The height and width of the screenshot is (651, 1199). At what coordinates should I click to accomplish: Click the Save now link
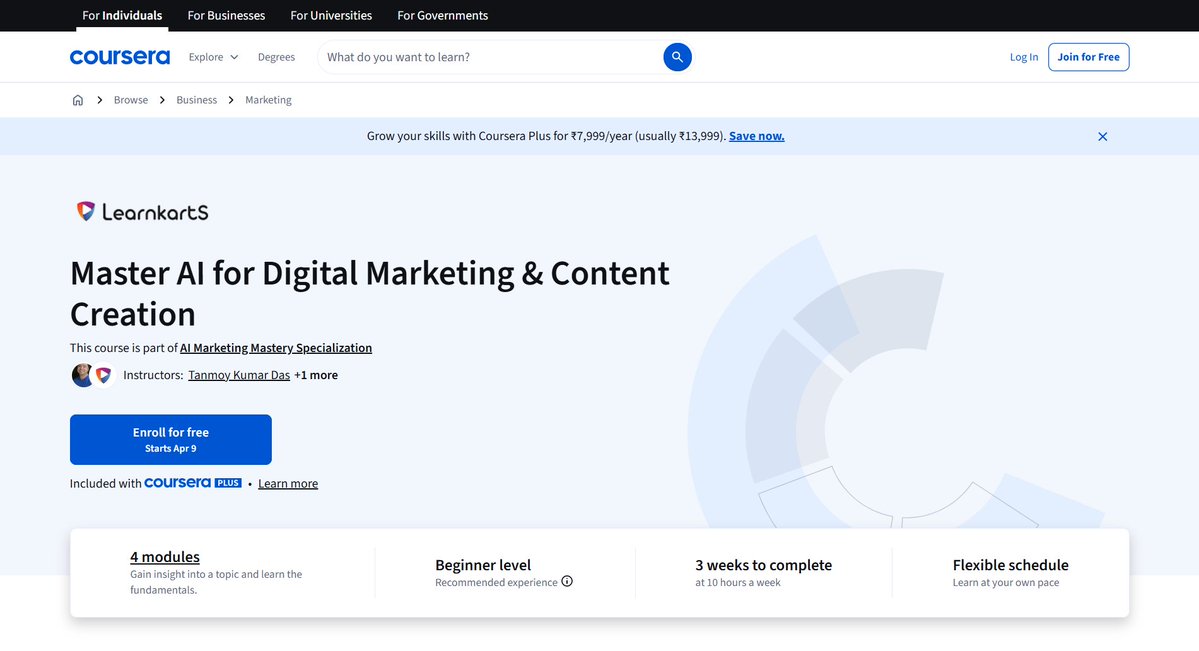(756, 136)
